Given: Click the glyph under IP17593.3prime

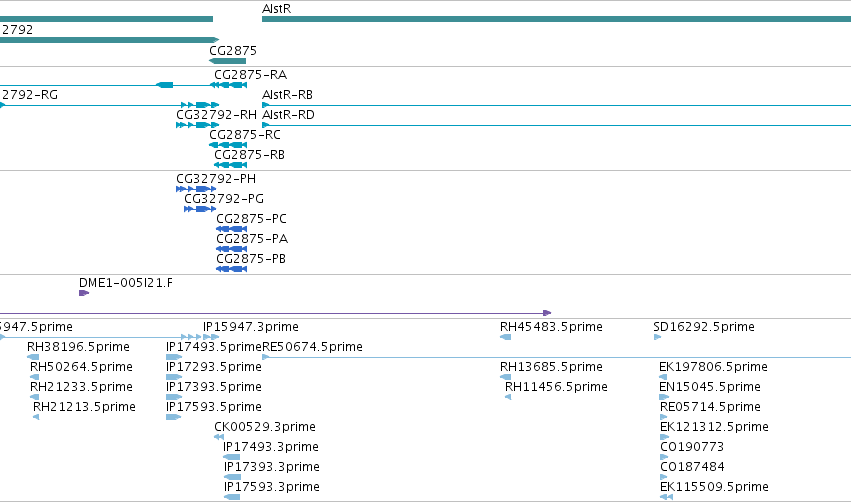Looking at the screenshot, I should tap(232, 497).
